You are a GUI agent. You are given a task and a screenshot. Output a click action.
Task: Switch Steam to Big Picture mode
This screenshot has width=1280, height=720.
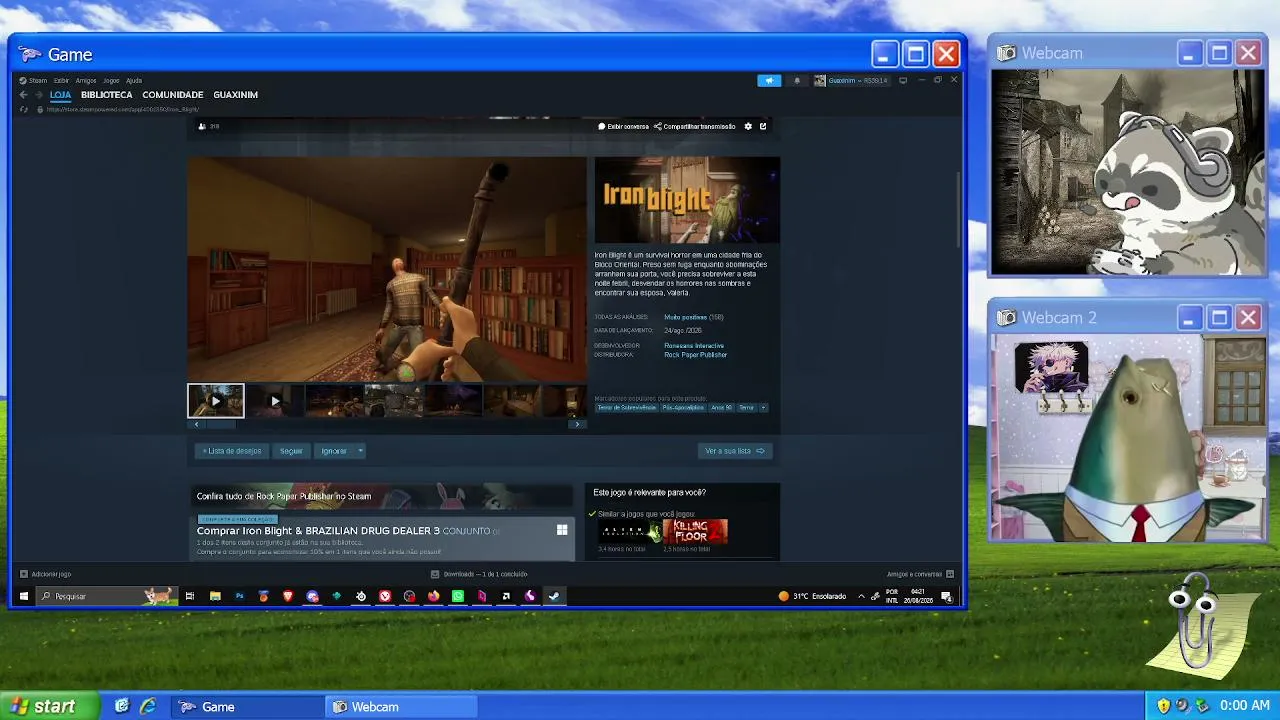click(x=903, y=80)
